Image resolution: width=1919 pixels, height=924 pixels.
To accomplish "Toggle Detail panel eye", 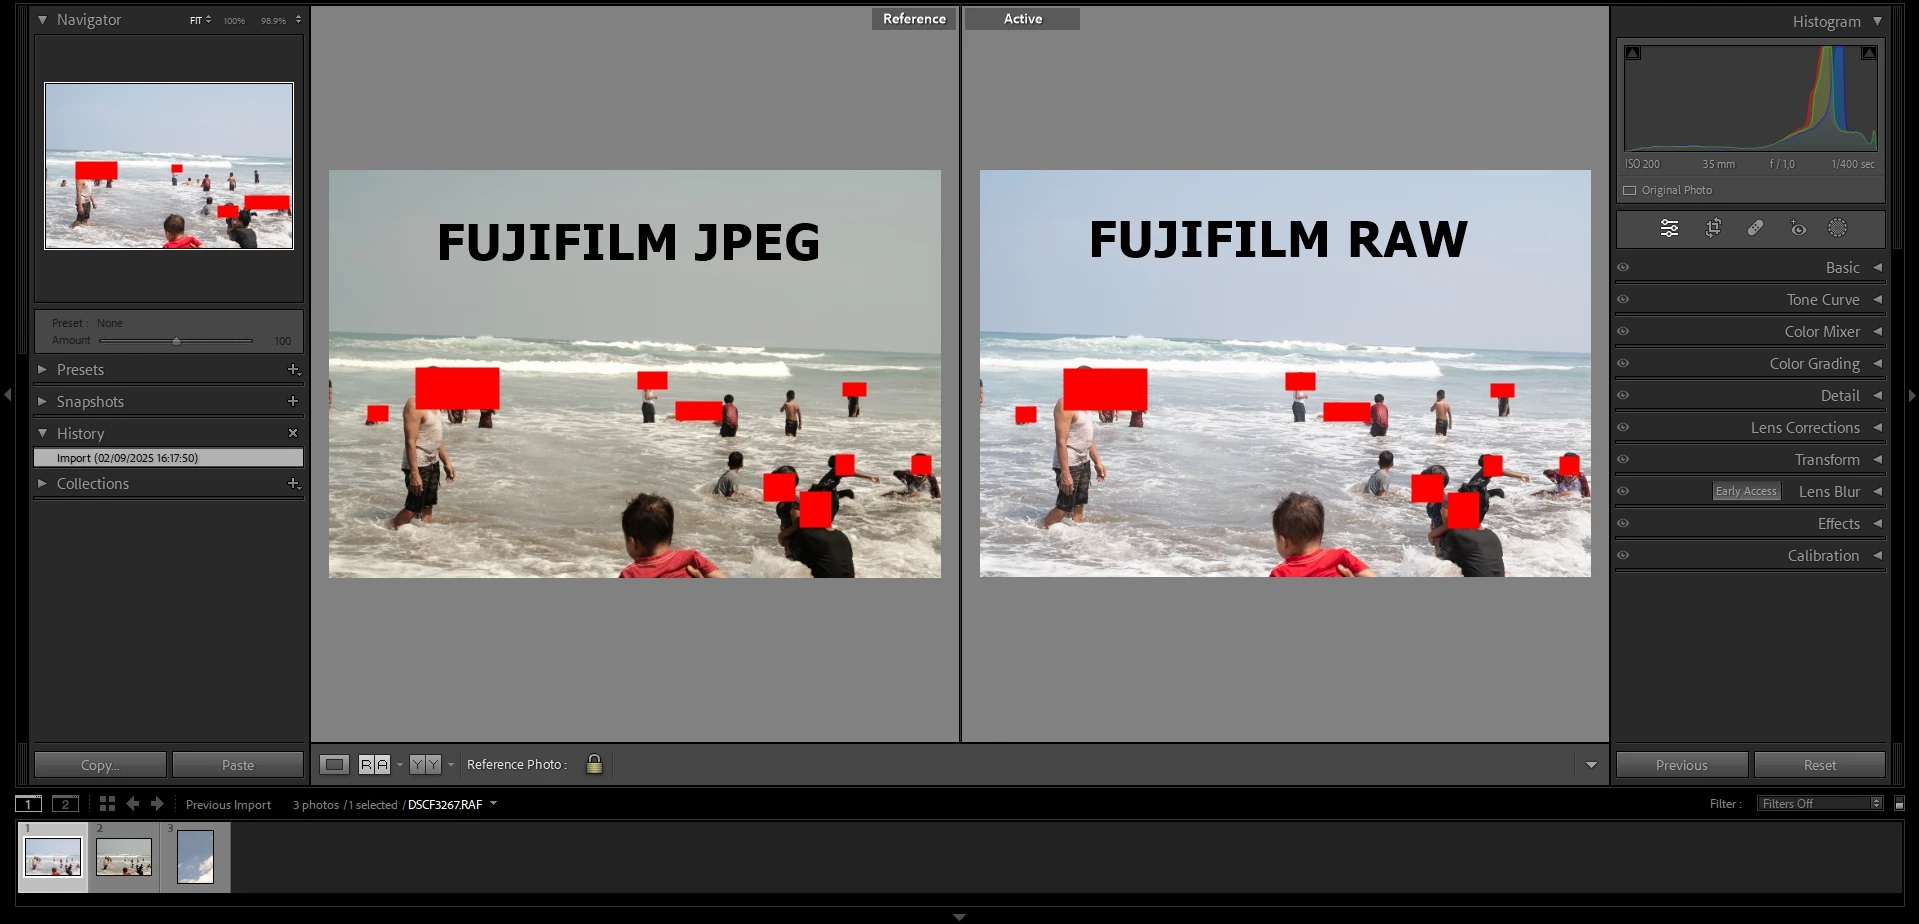I will pyautogui.click(x=1623, y=396).
